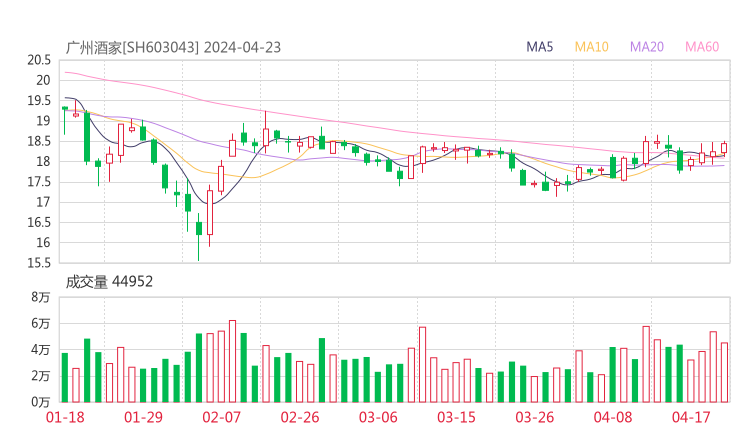
Task: Click the 15.5 price axis label
Action: click(x=39, y=263)
